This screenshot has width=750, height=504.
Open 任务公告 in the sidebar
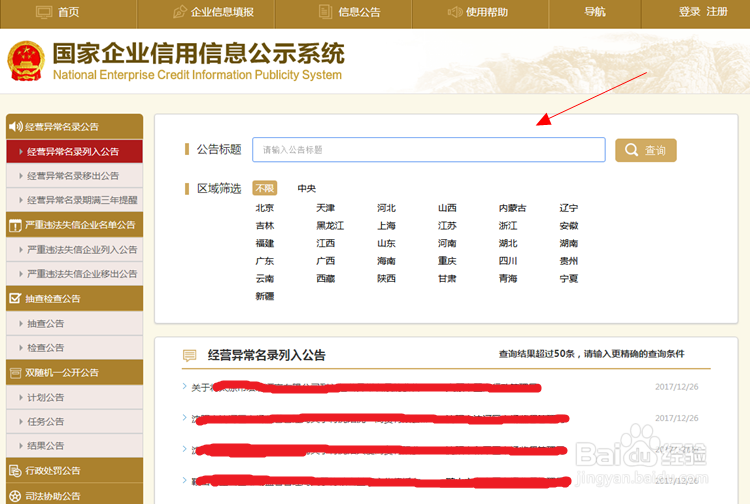click(75, 422)
